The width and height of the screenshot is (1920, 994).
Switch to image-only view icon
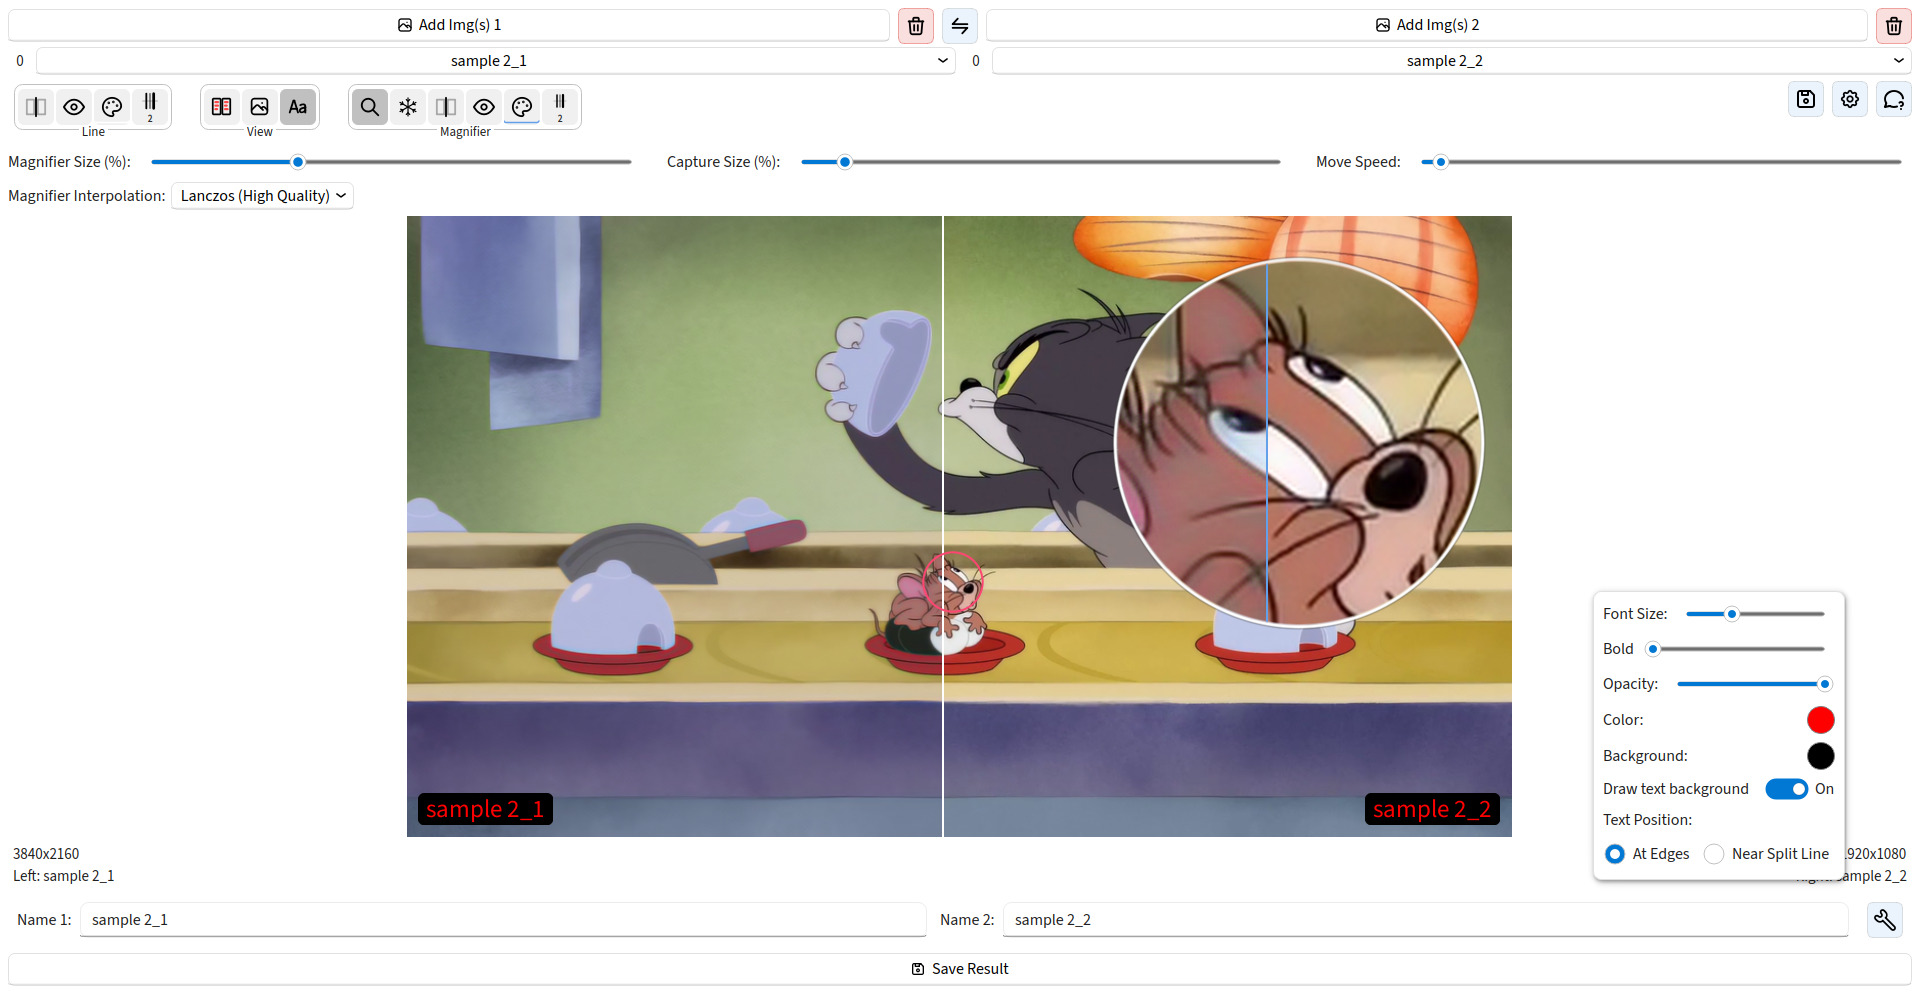point(259,106)
